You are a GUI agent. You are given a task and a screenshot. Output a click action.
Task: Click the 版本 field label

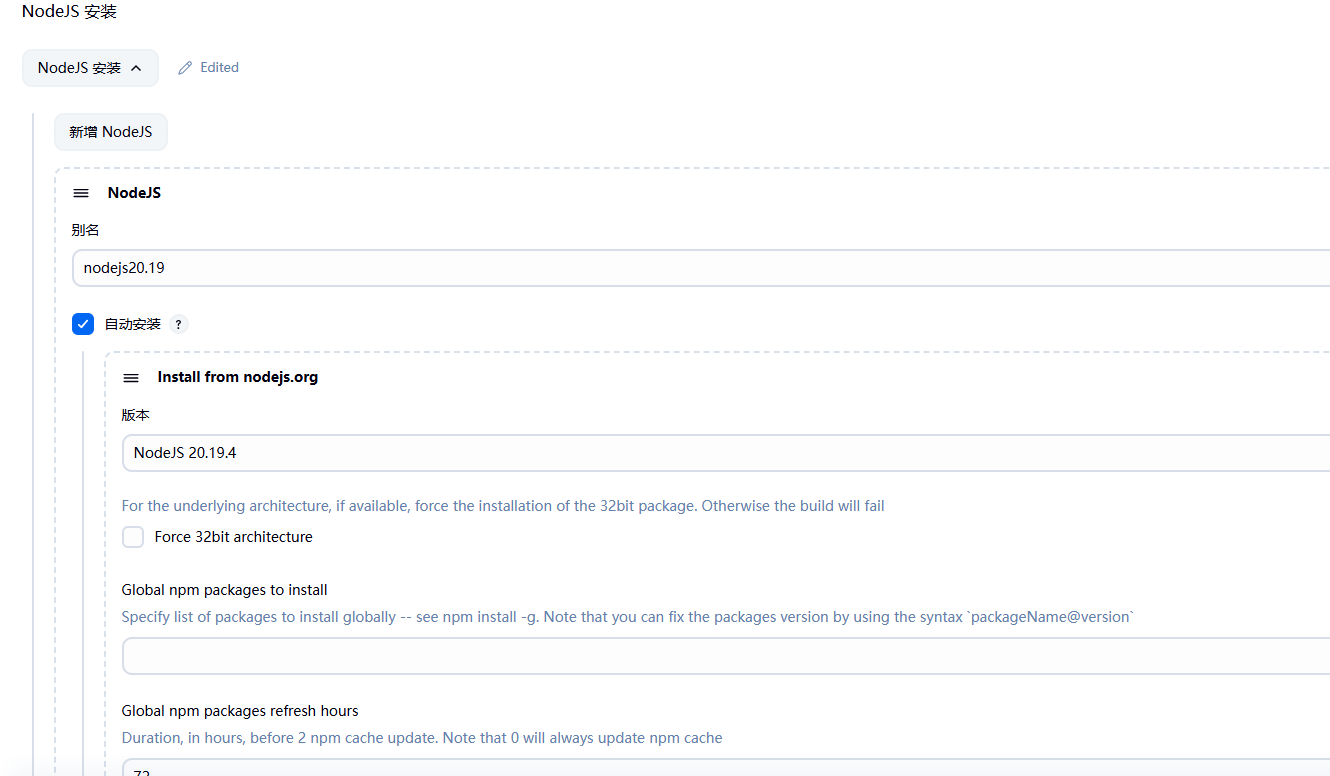click(x=136, y=415)
